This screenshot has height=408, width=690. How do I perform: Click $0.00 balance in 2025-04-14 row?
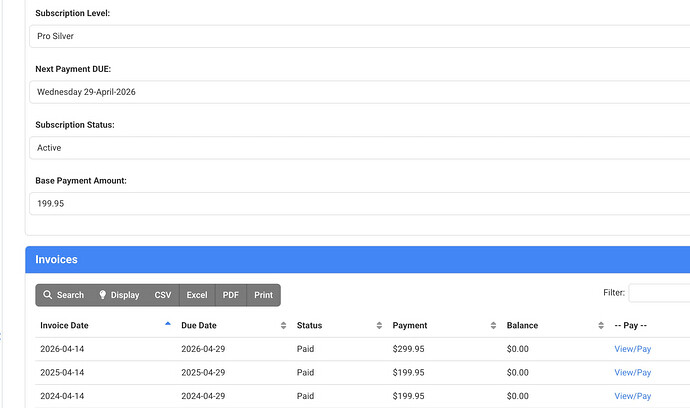click(518, 373)
